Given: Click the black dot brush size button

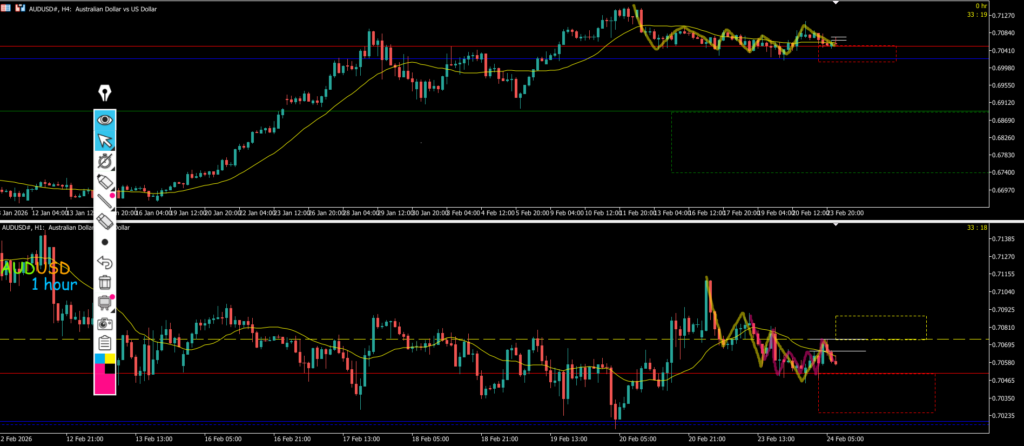Looking at the screenshot, I should (x=105, y=242).
